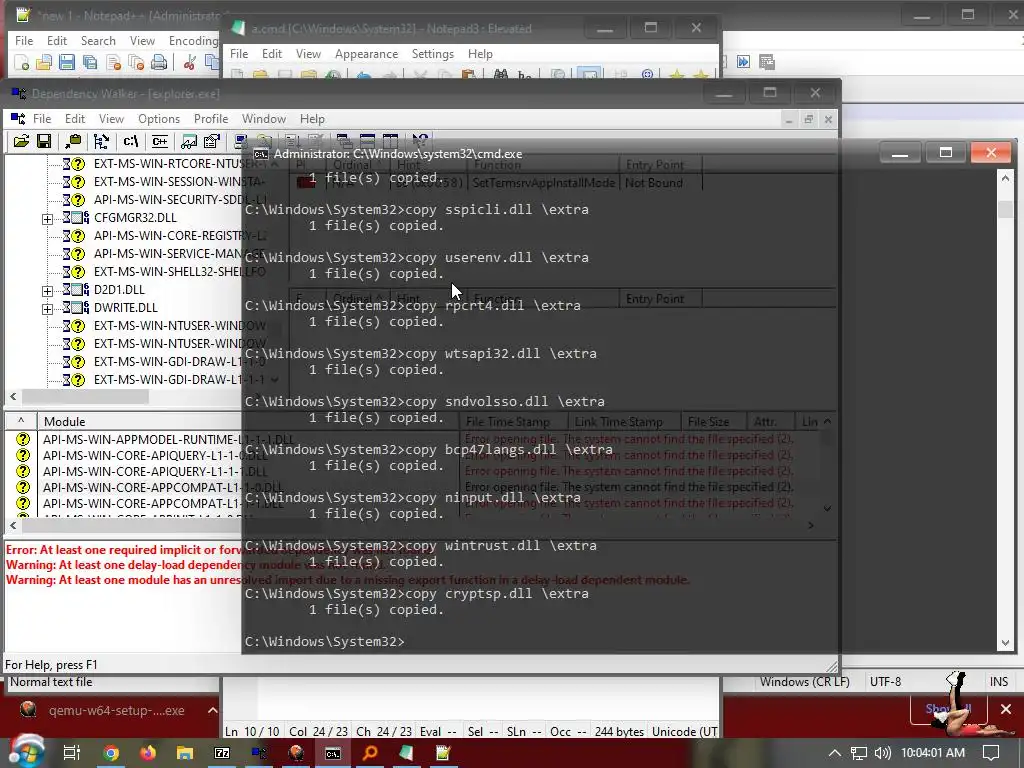
Task: Click Print icon in Notepad++ toolbar
Action: click(x=159, y=63)
